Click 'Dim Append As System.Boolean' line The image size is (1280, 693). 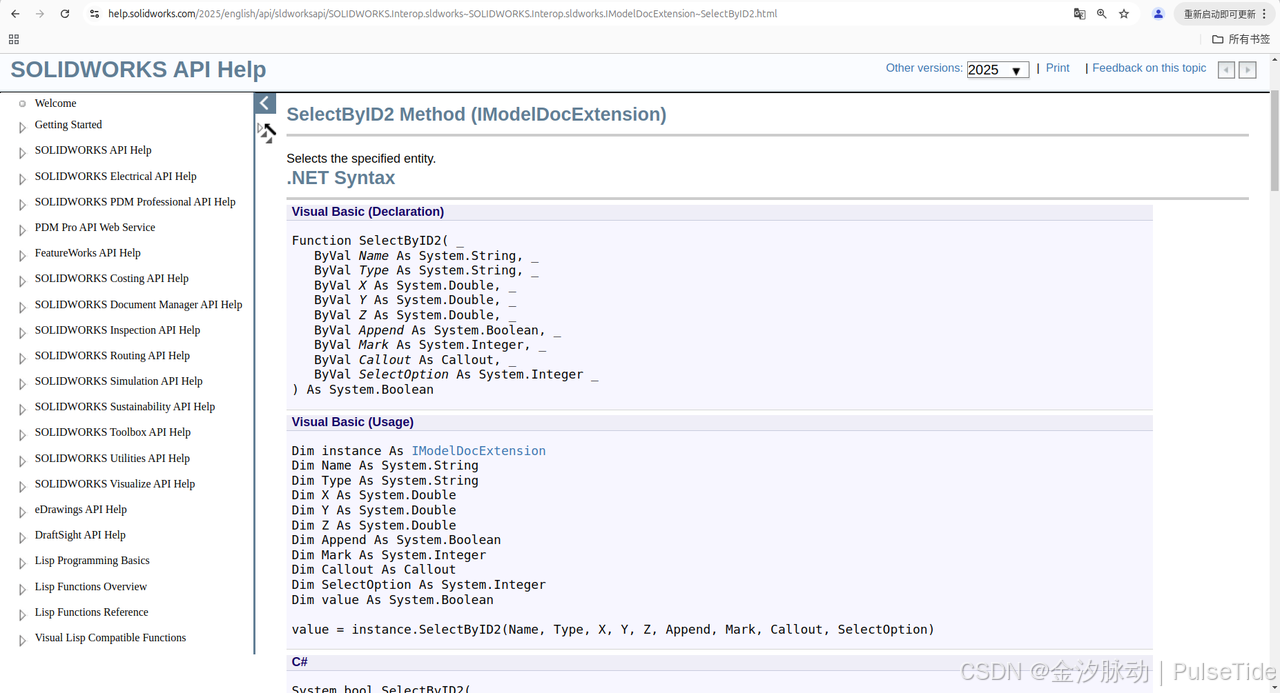pos(396,540)
